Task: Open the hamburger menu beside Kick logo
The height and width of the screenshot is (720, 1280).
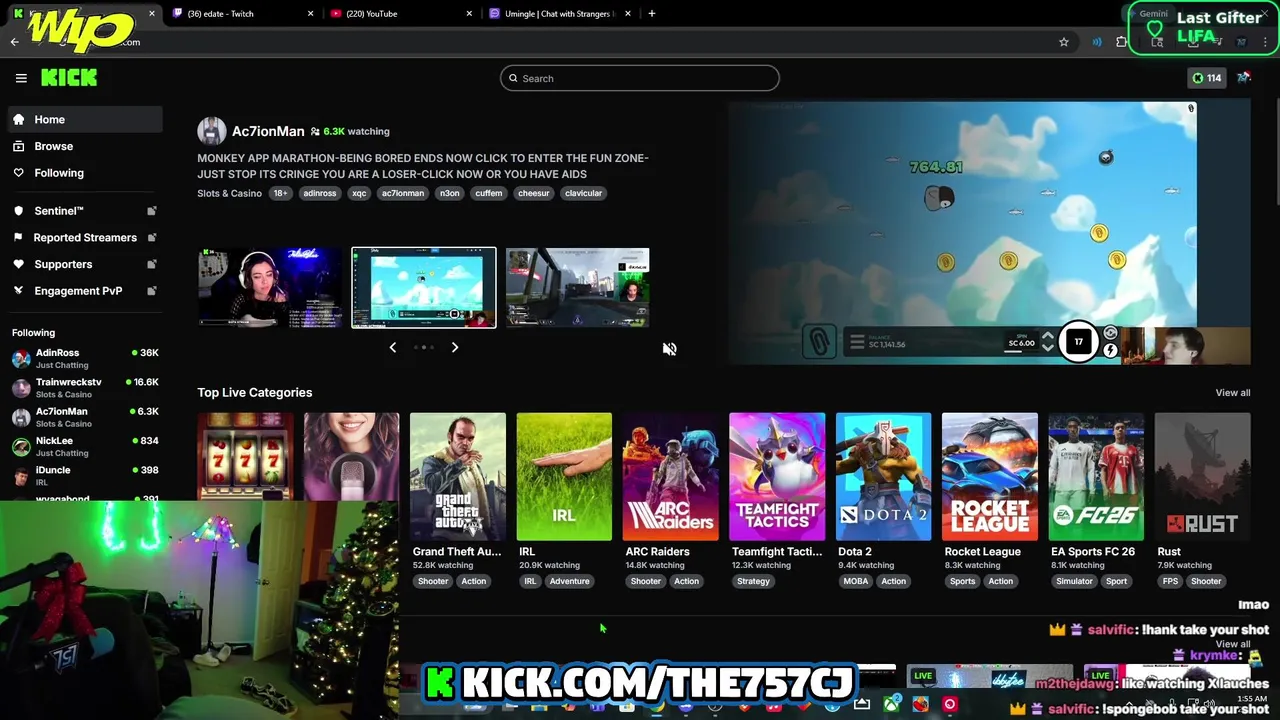Action: pyautogui.click(x=21, y=78)
